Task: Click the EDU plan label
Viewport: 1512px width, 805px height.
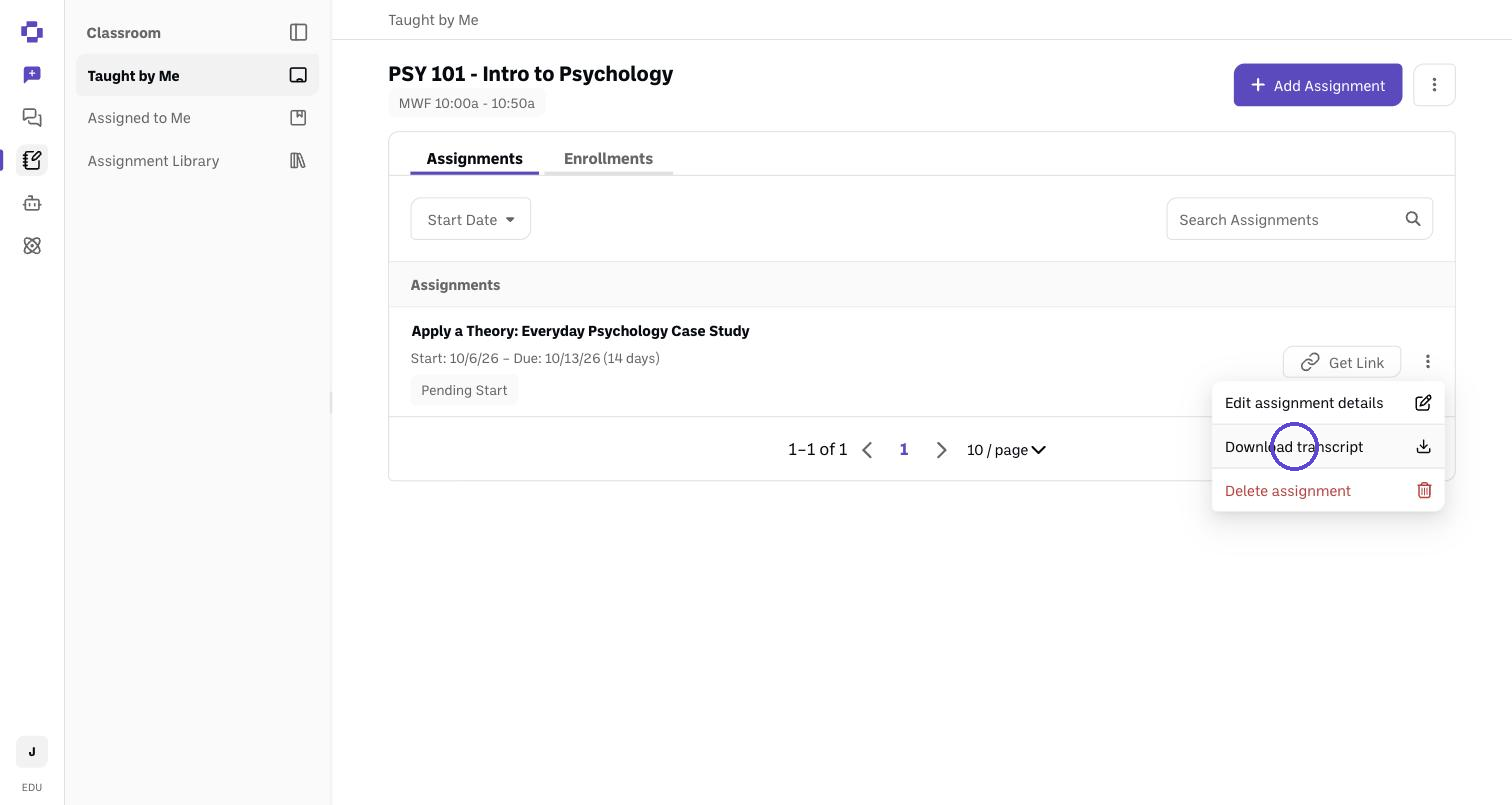Action: tap(32, 787)
